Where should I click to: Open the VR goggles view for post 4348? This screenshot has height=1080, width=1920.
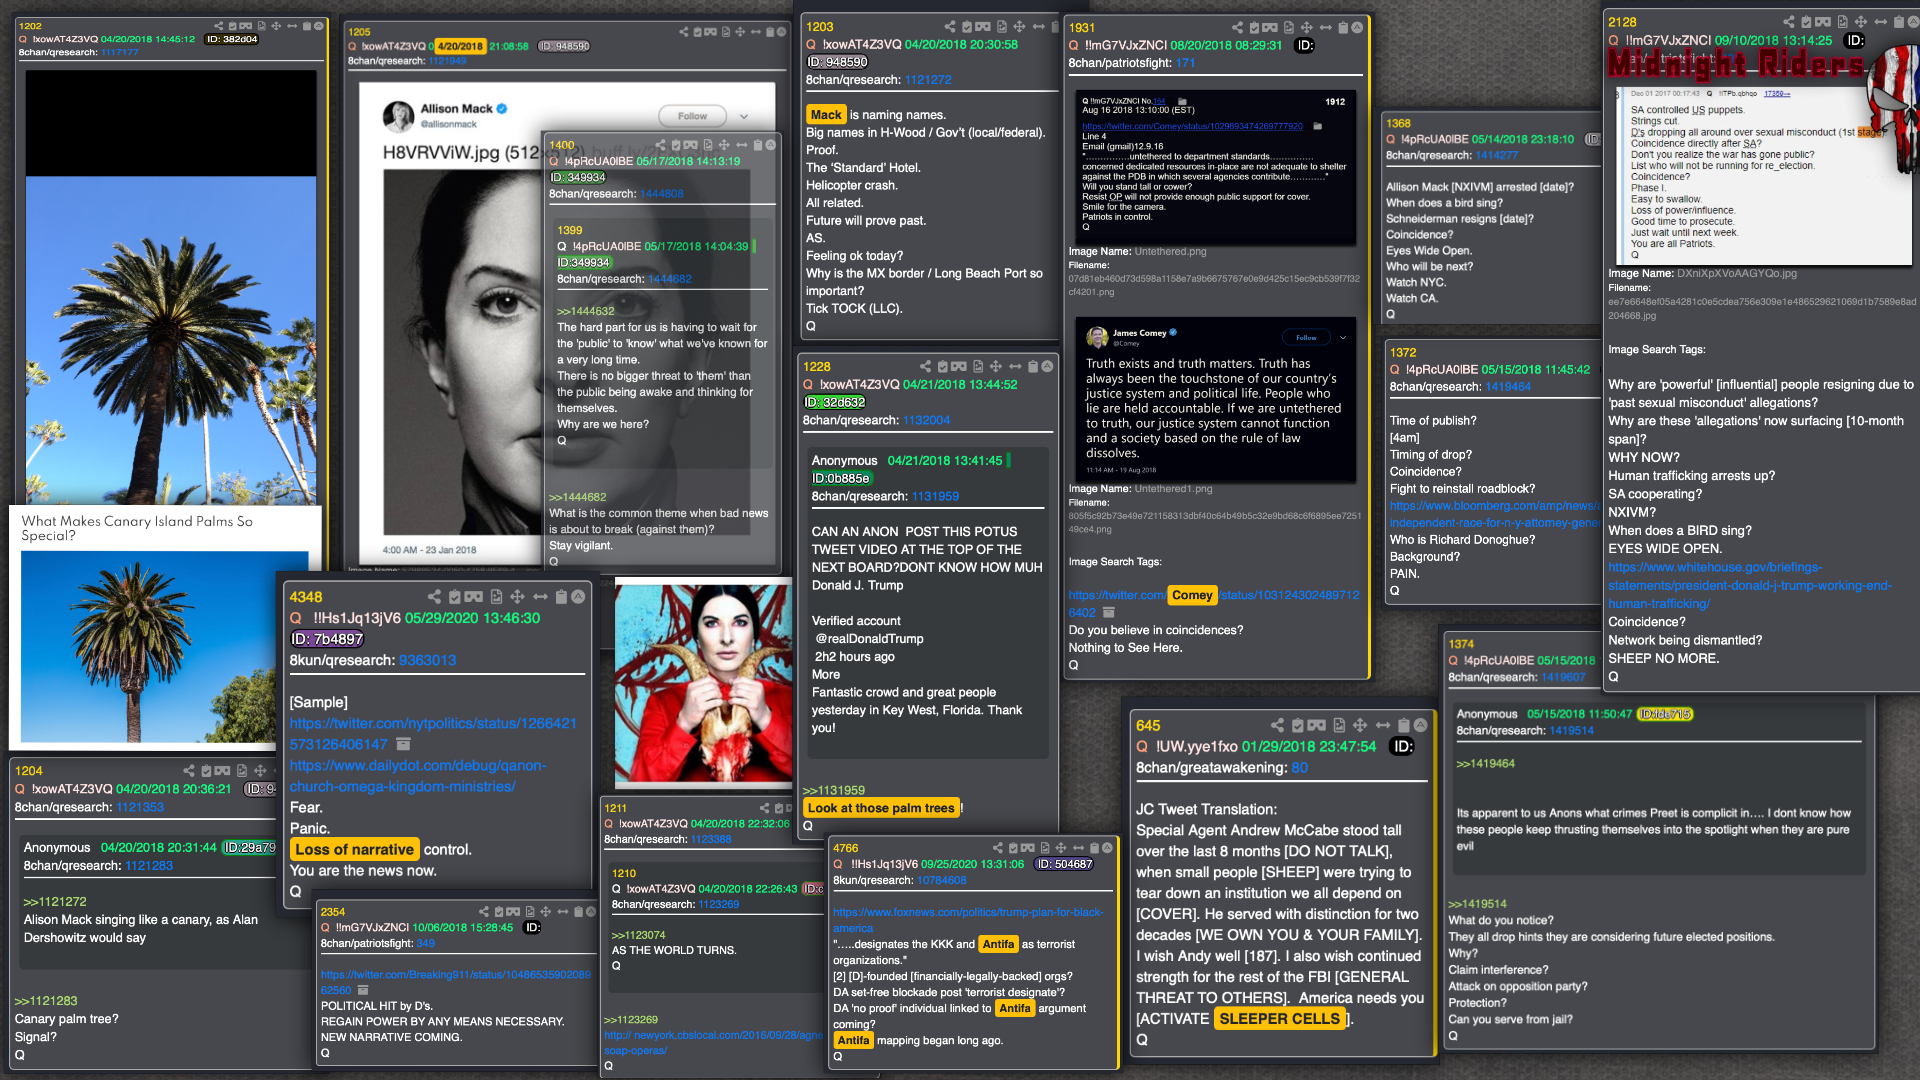pos(474,597)
